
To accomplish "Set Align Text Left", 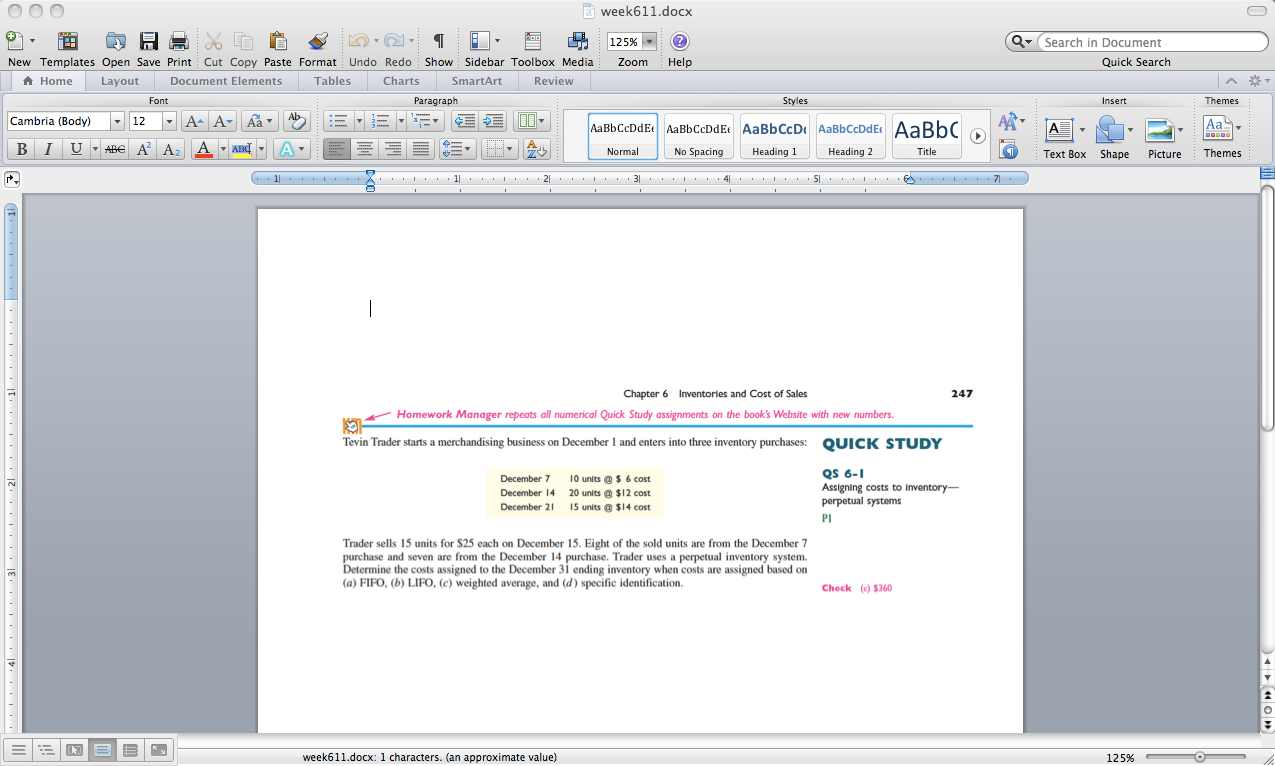I will [337, 149].
